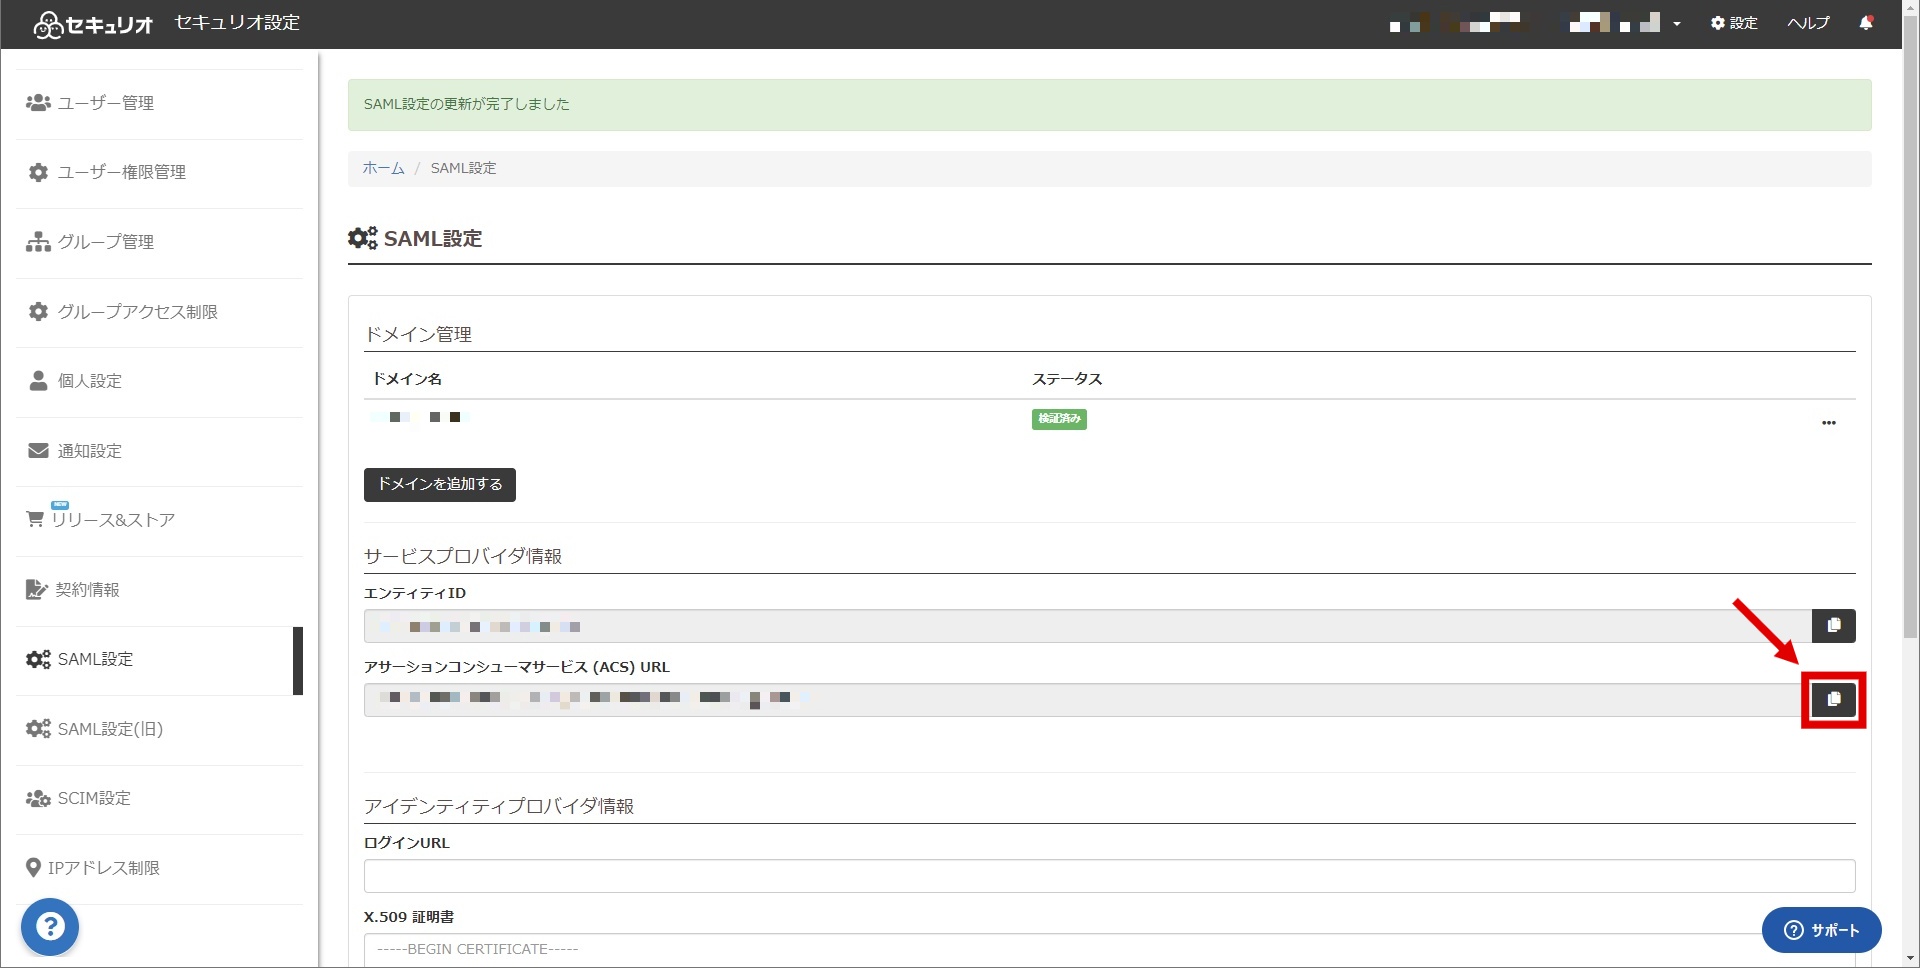The image size is (1920, 968).
Task: Open IPアドレス制限 in sidebar
Action: [160, 868]
